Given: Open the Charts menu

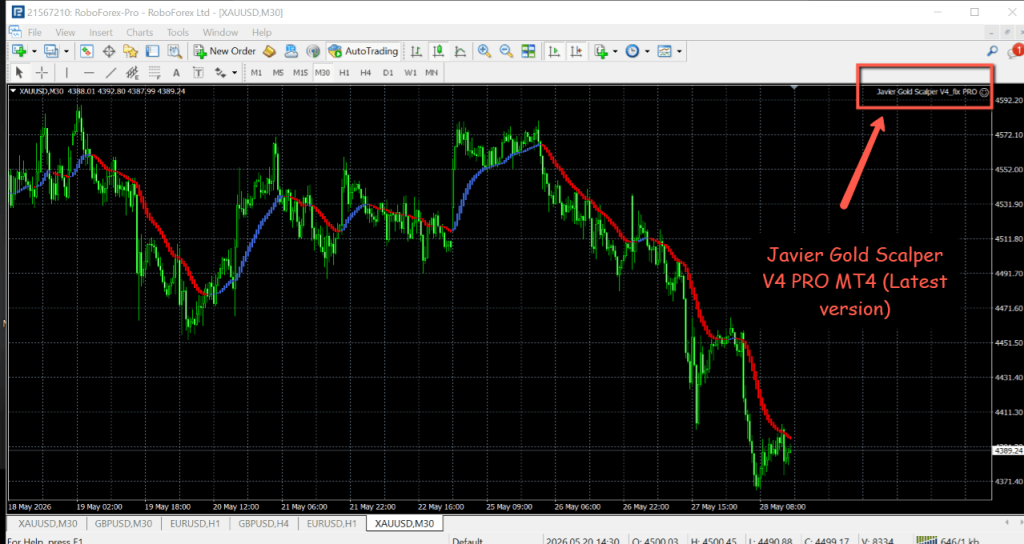Looking at the screenshot, I should coord(140,32).
